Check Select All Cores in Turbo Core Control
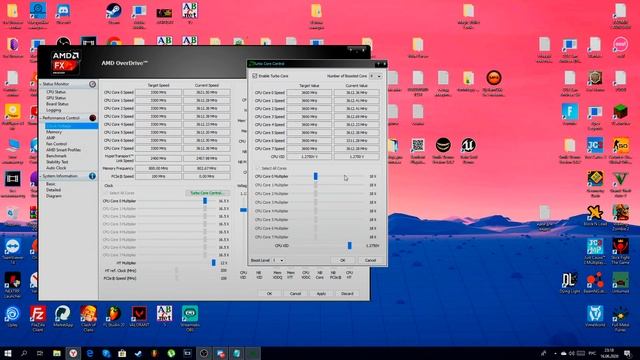 pos(258,168)
